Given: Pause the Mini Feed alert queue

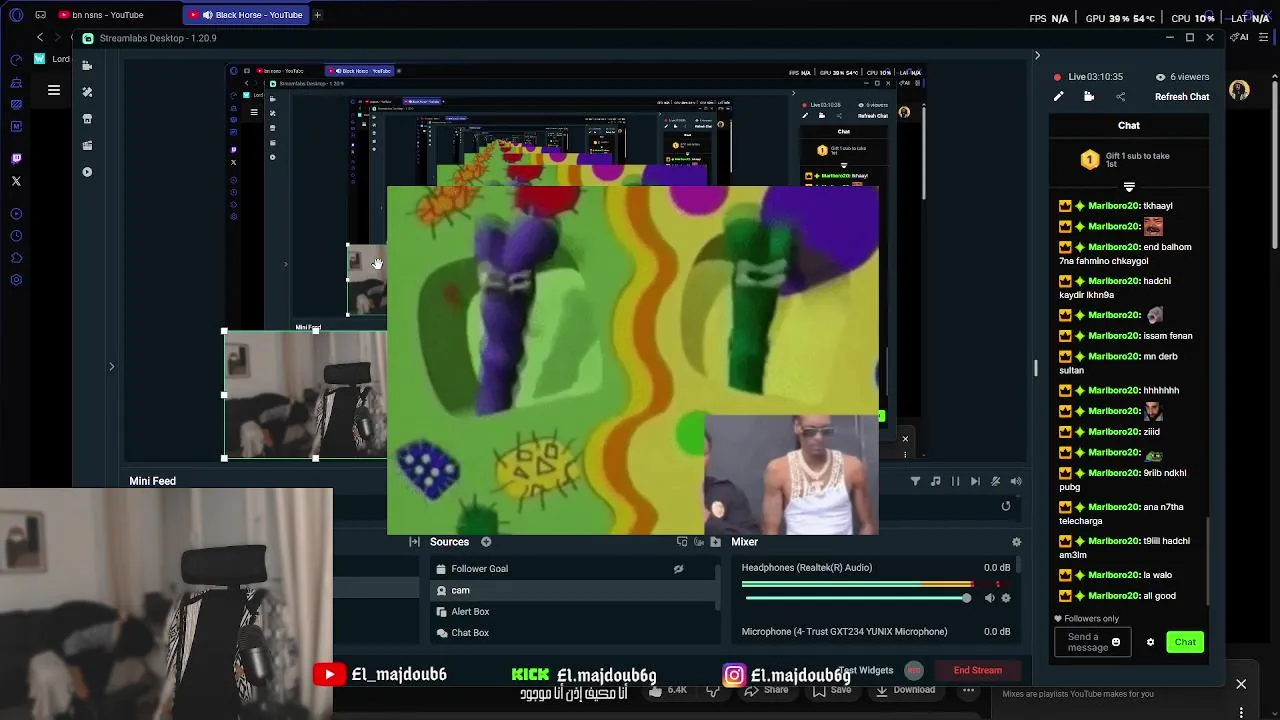Looking at the screenshot, I should pyautogui.click(x=955, y=481).
